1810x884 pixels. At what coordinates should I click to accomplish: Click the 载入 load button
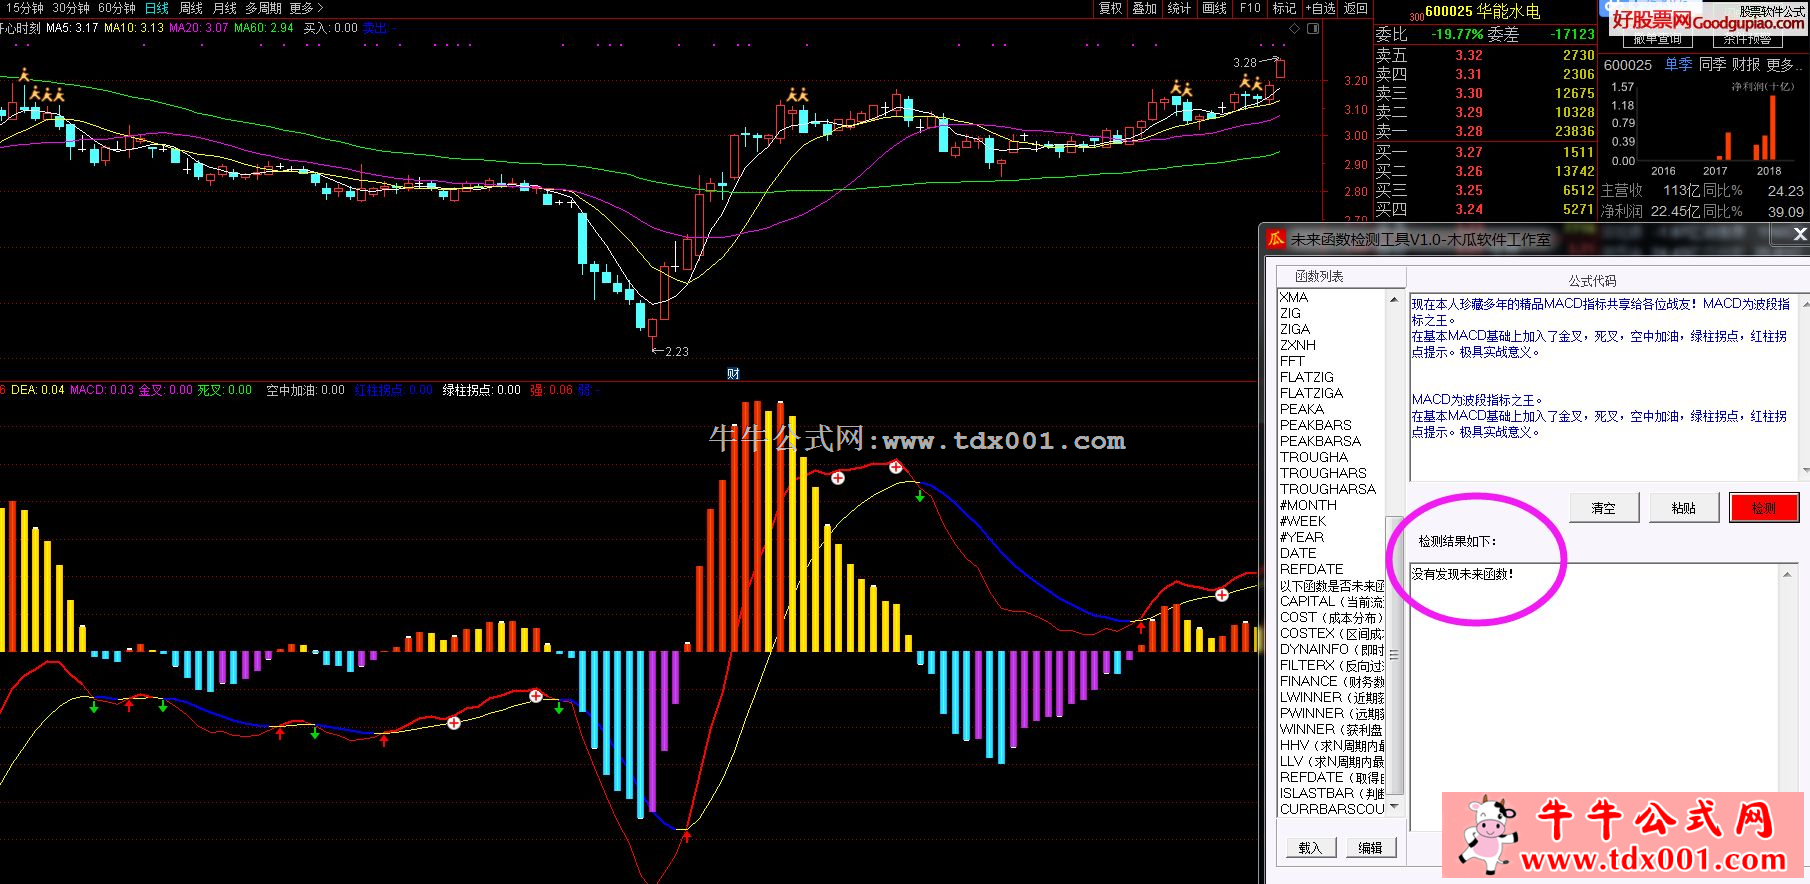pos(1310,848)
